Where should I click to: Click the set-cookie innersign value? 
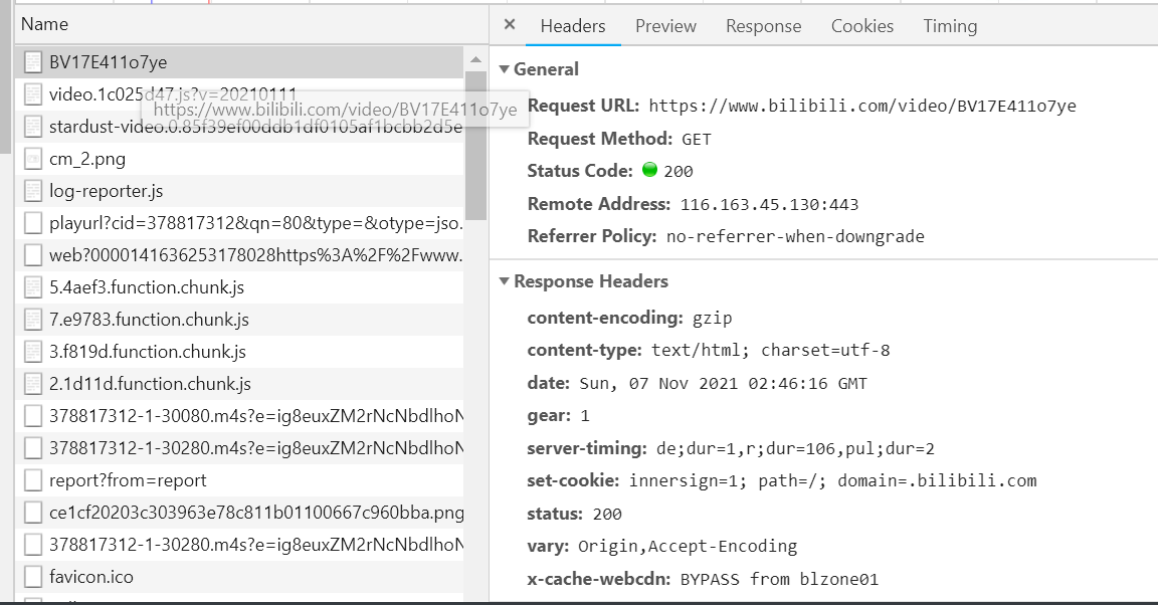tap(833, 481)
